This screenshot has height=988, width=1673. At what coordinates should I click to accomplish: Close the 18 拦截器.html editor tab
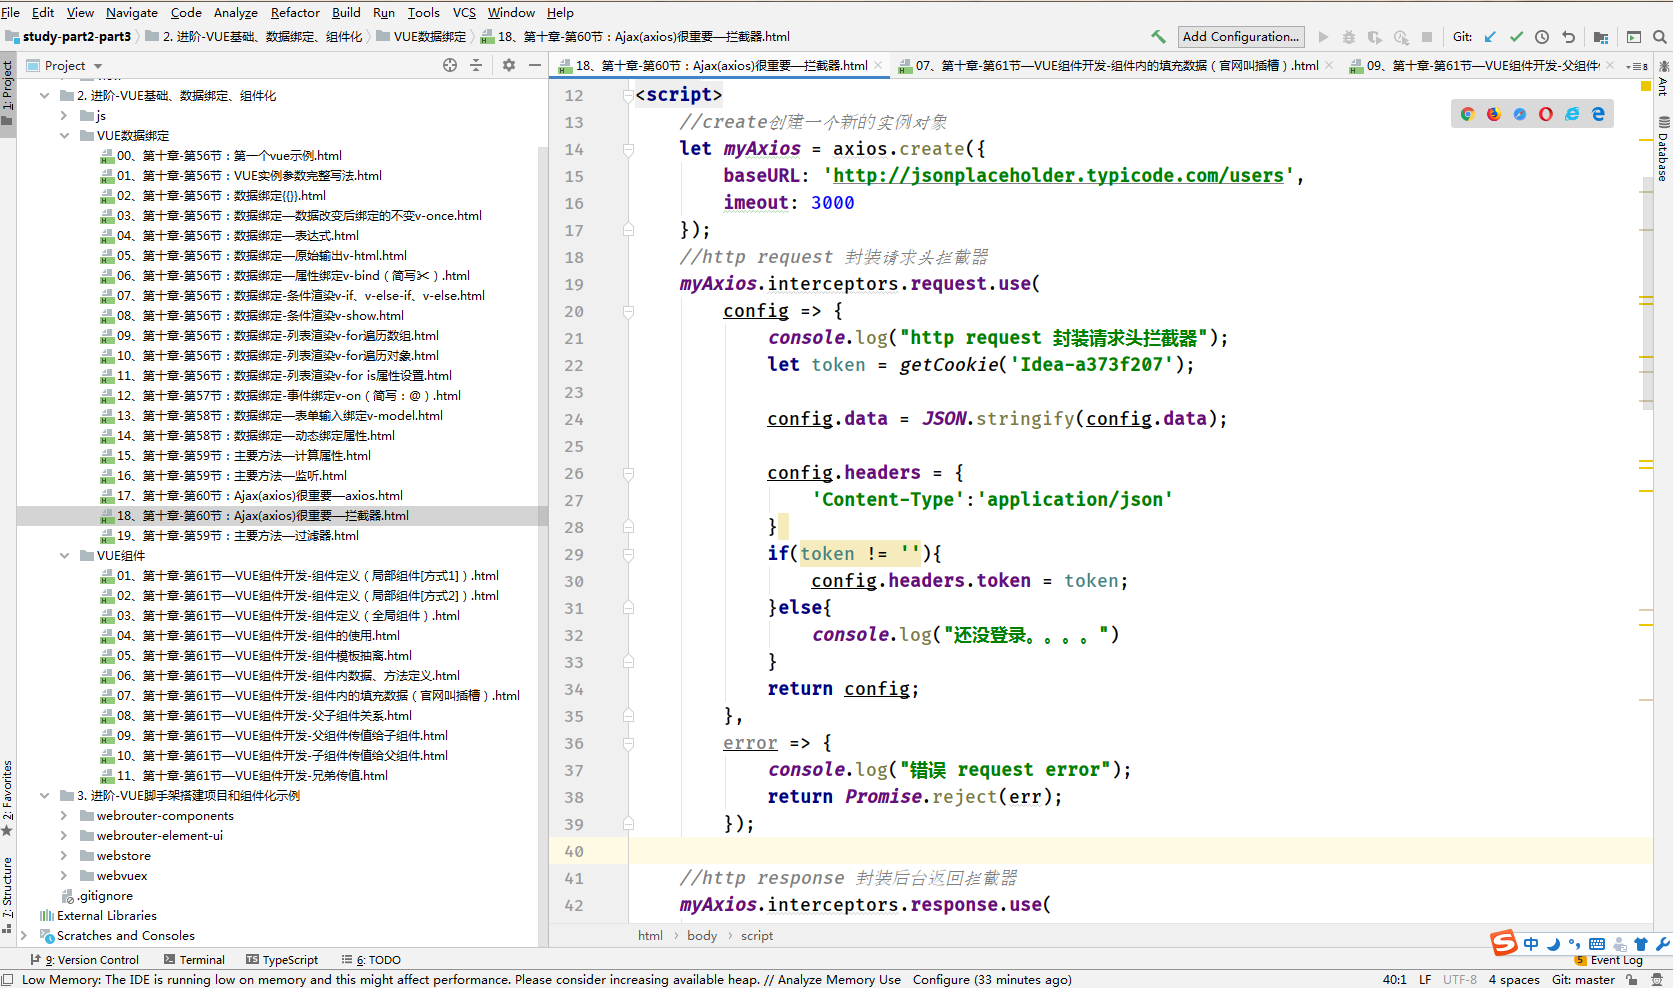click(879, 66)
